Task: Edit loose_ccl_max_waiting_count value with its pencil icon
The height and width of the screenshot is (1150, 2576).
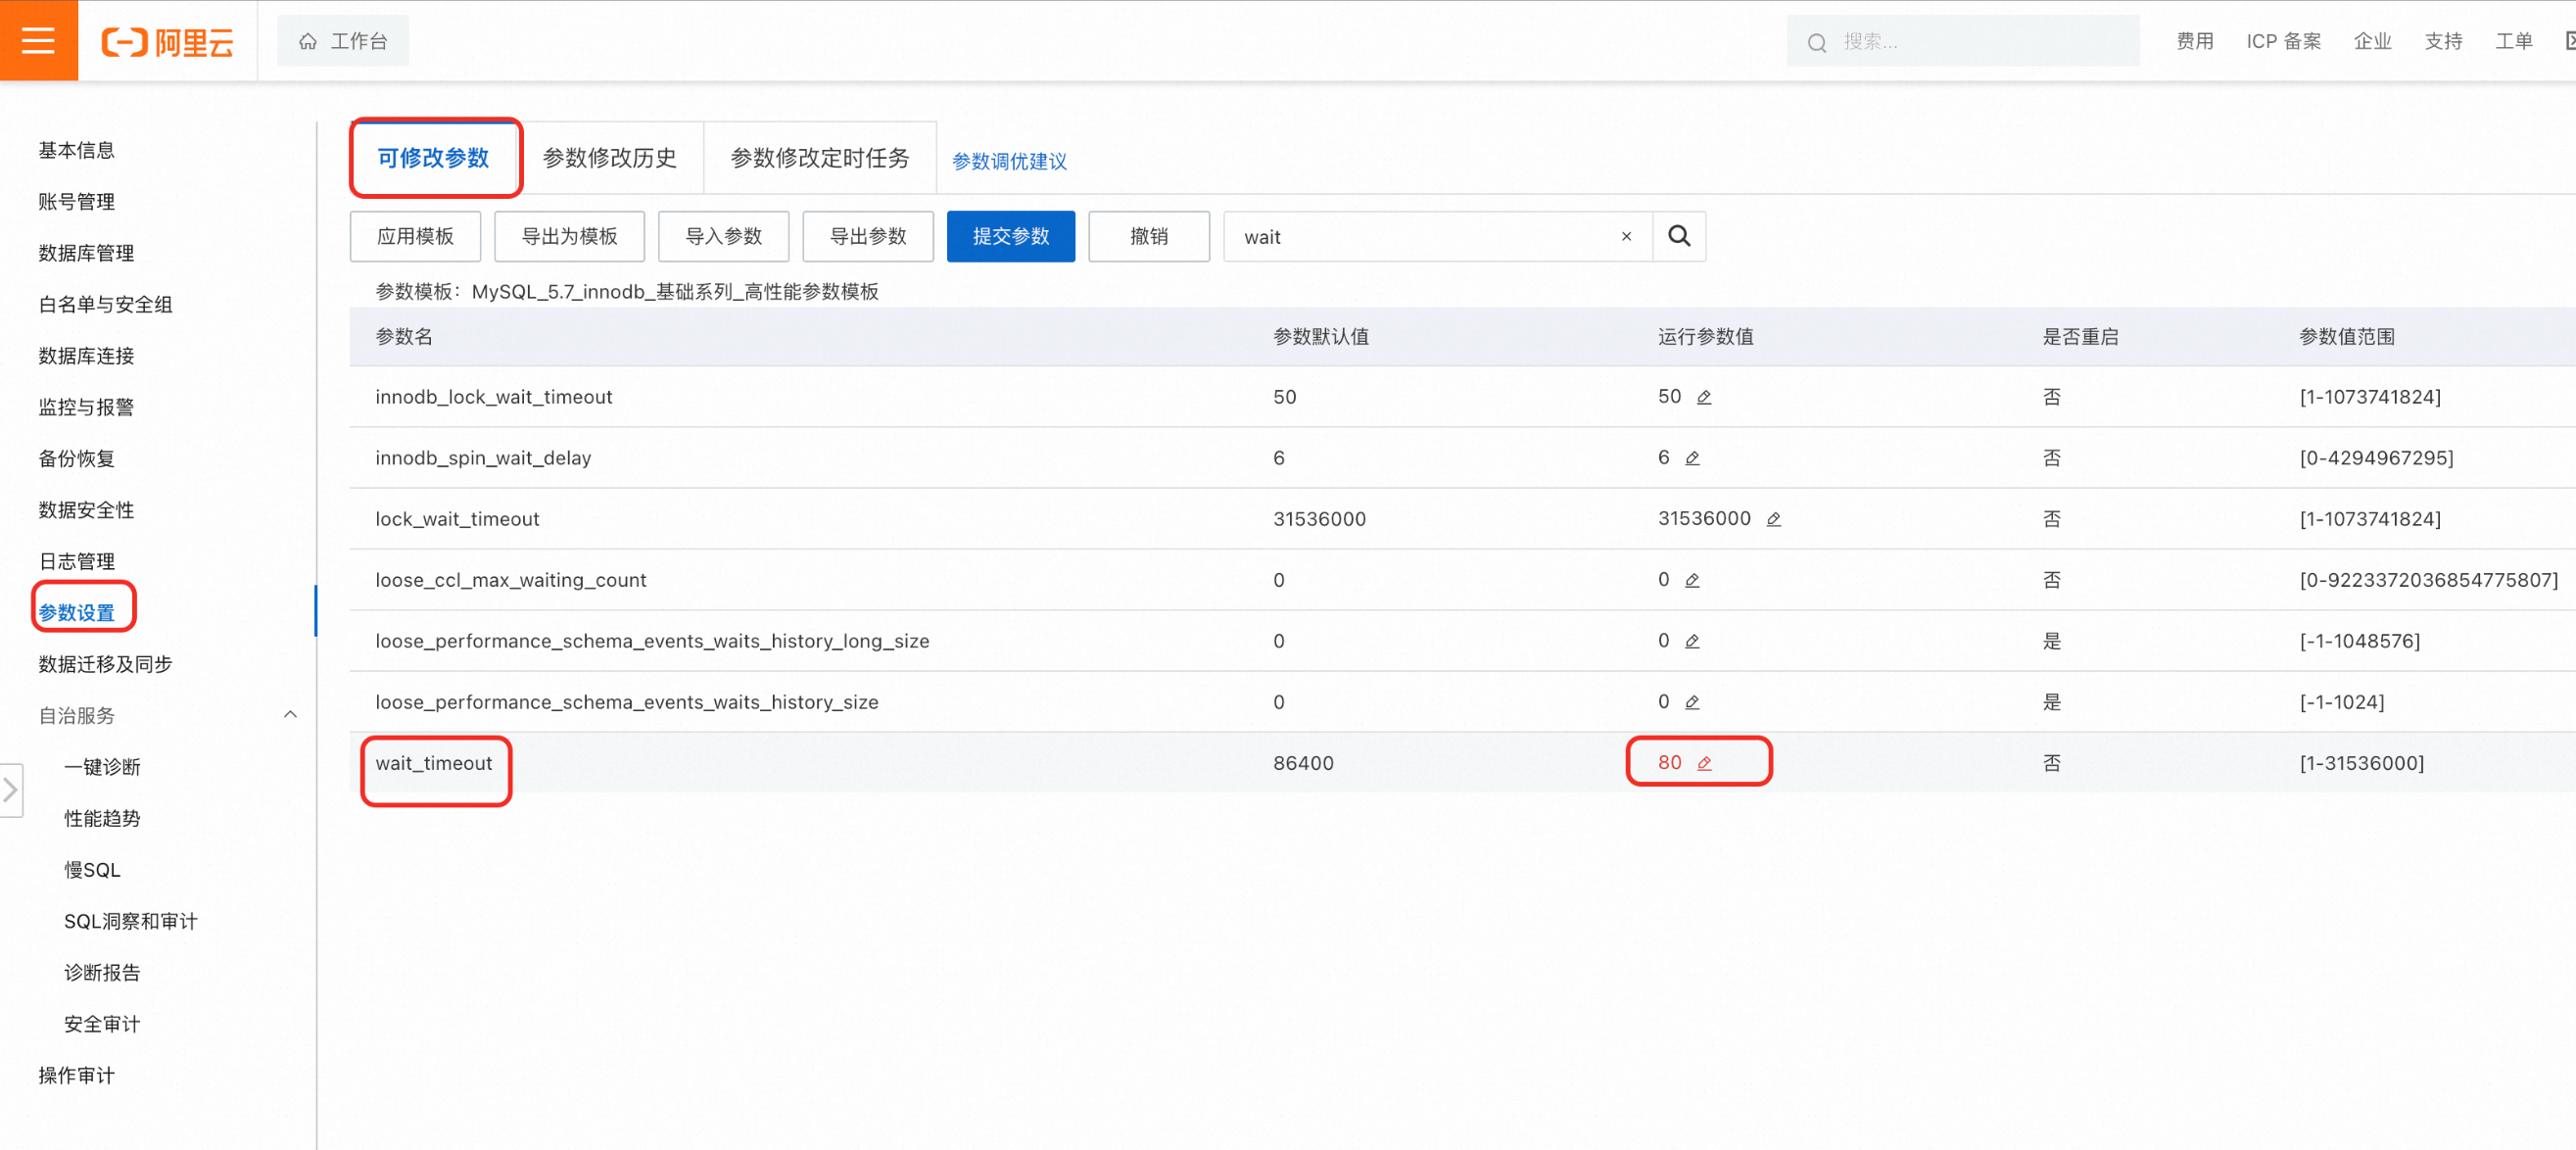Action: (x=1692, y=580)
